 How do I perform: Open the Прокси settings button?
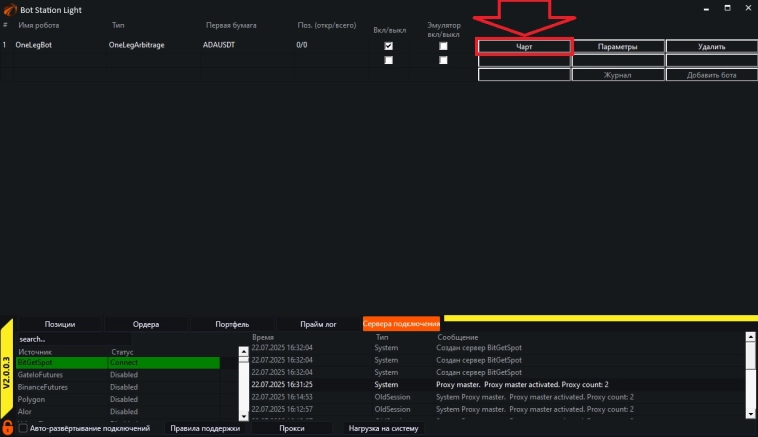pos(292,428)
